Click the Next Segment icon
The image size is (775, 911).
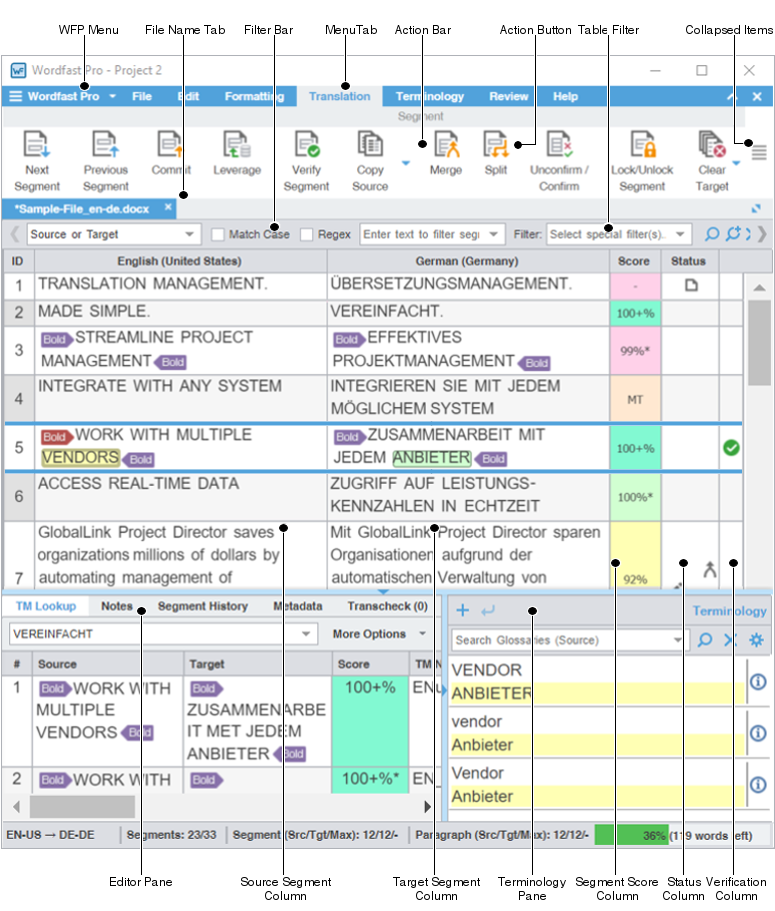click(37, 144)
